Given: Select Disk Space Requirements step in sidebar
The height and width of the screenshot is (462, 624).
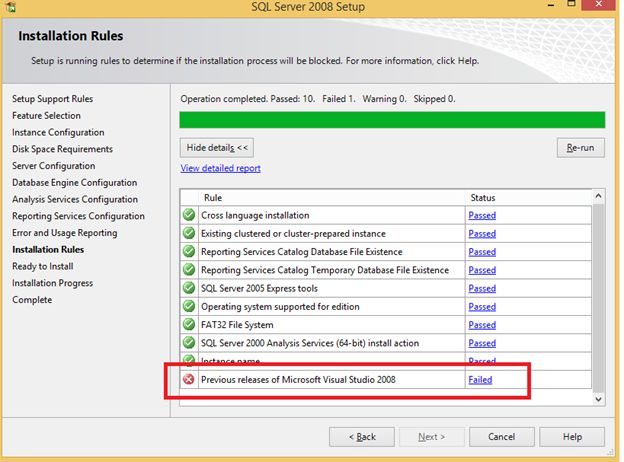Looking at the screenshot, I should (62, 149).
